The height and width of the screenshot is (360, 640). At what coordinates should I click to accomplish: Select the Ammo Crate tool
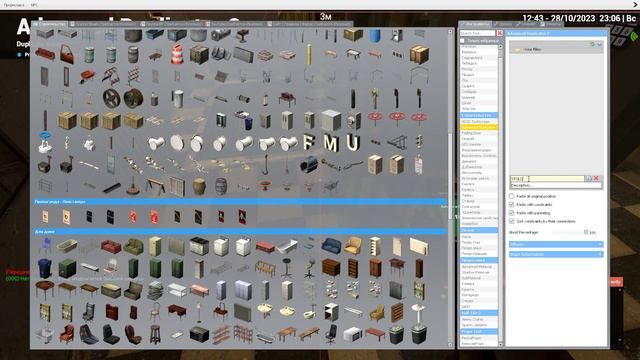point(479,319)
